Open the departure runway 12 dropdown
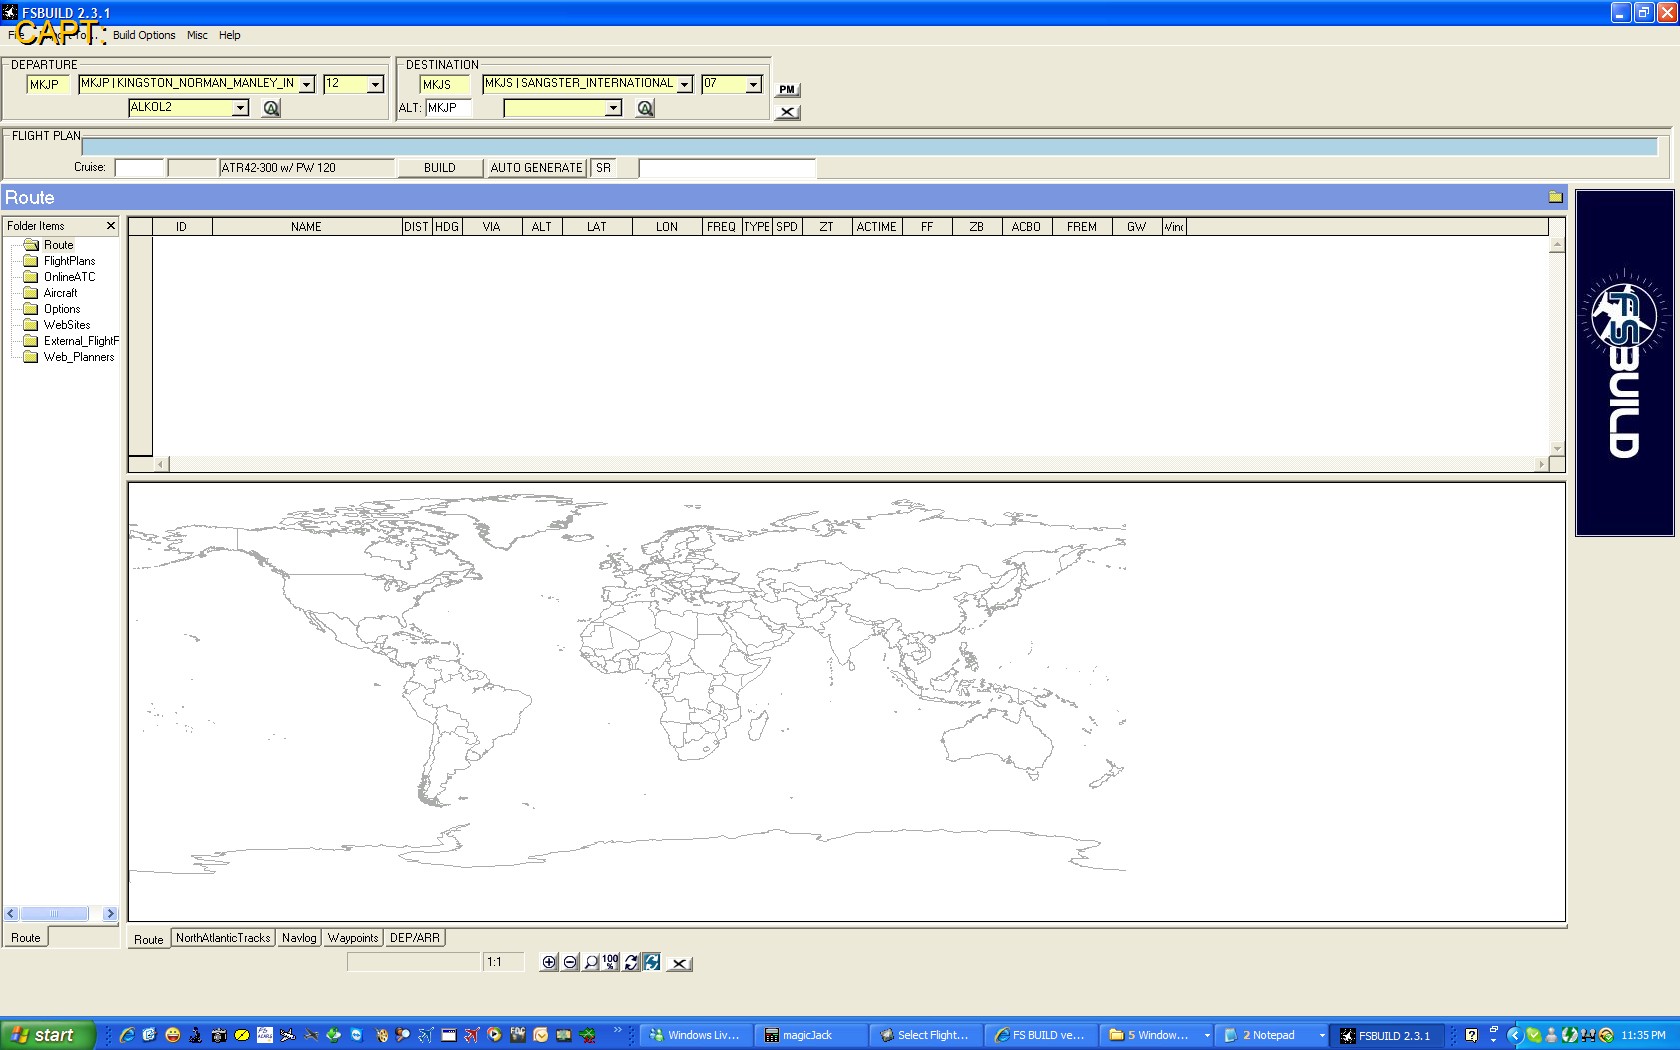 pyautogui.click(x=375, y=85)
